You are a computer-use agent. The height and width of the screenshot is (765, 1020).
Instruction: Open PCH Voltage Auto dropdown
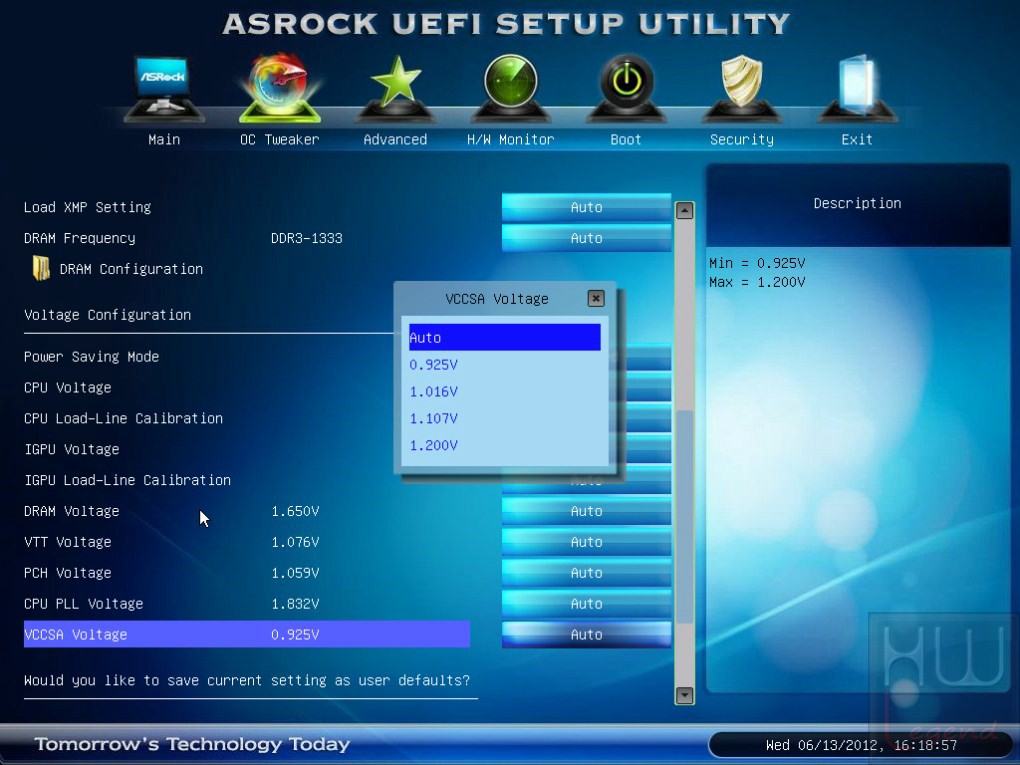click(586, 573)
